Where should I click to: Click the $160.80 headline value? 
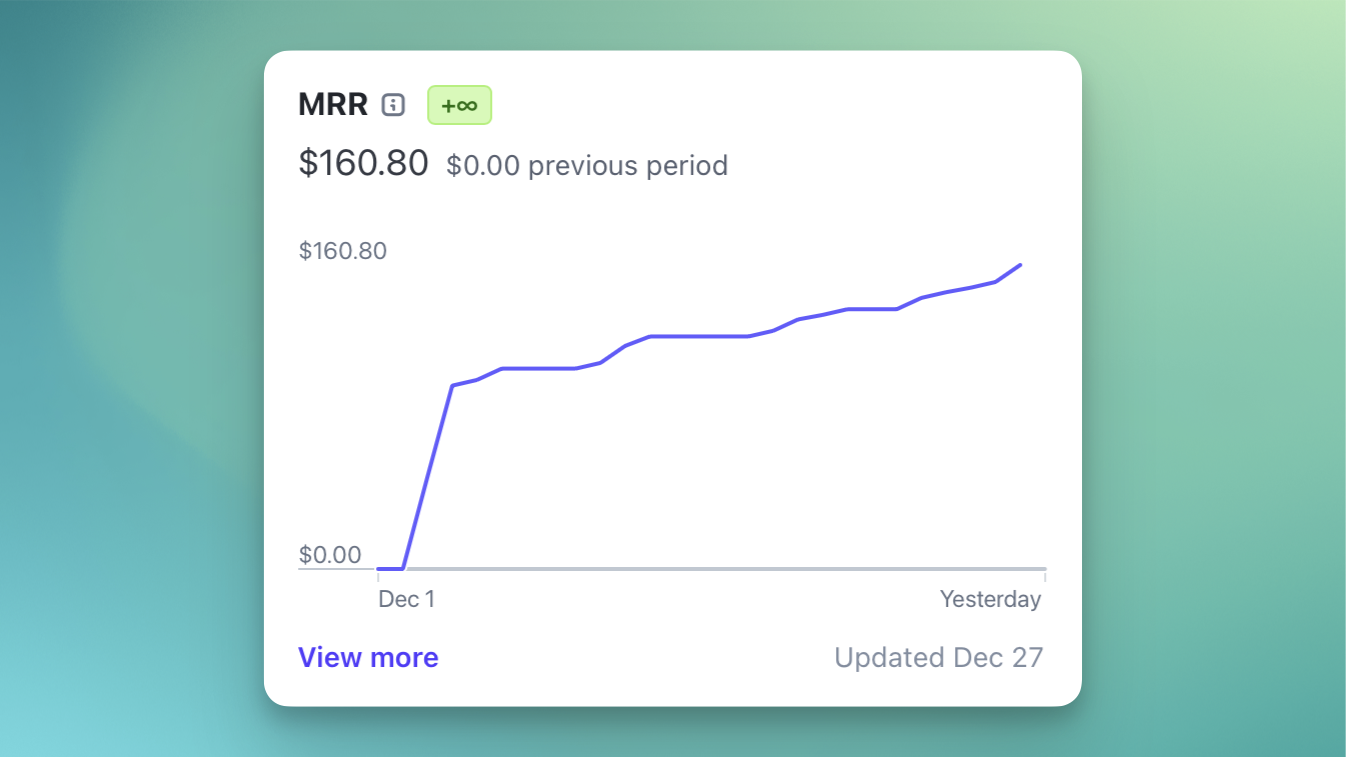(x=363, y=162)
